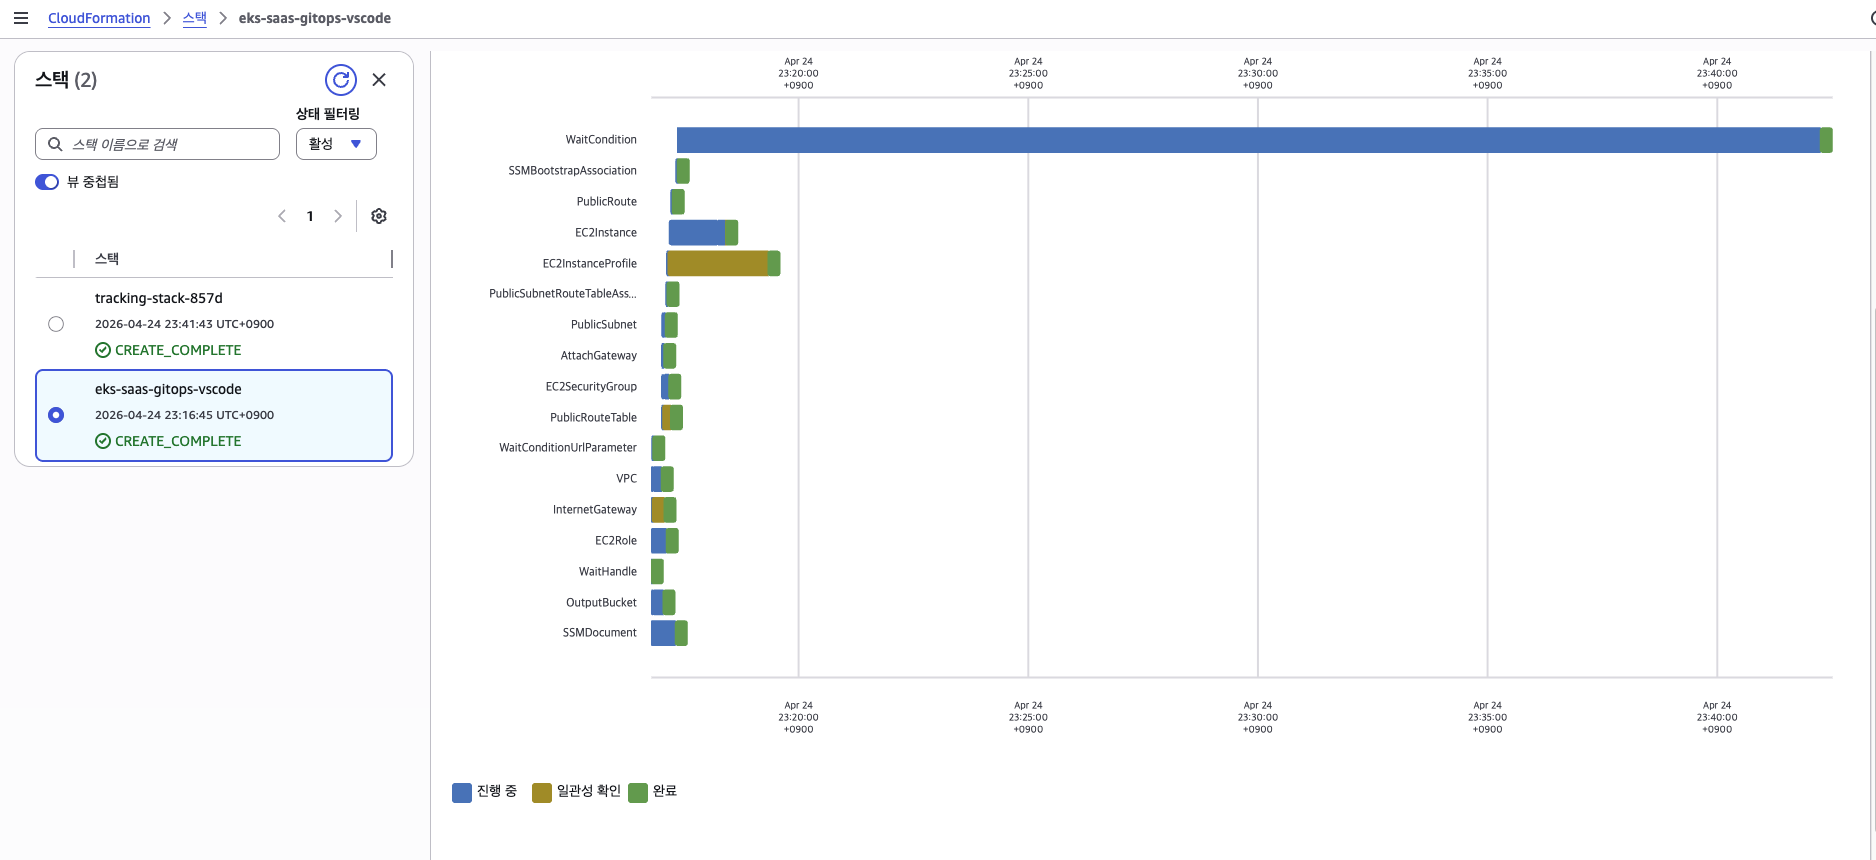The image size is (1876, 860).
Task: Click the WaitCondition timeline bar
Action: click(1247, 140)
